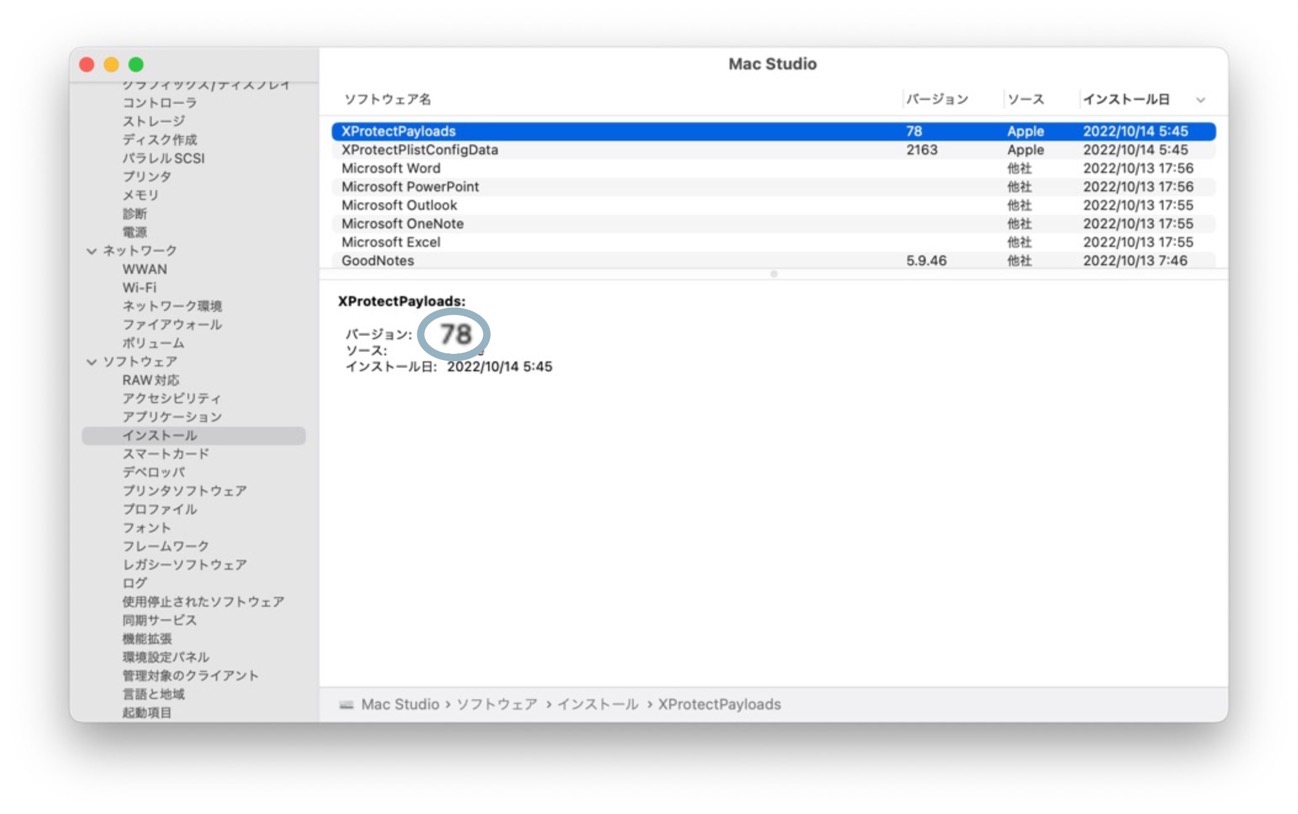Select プロファイル in sidebar

point(160,509)
